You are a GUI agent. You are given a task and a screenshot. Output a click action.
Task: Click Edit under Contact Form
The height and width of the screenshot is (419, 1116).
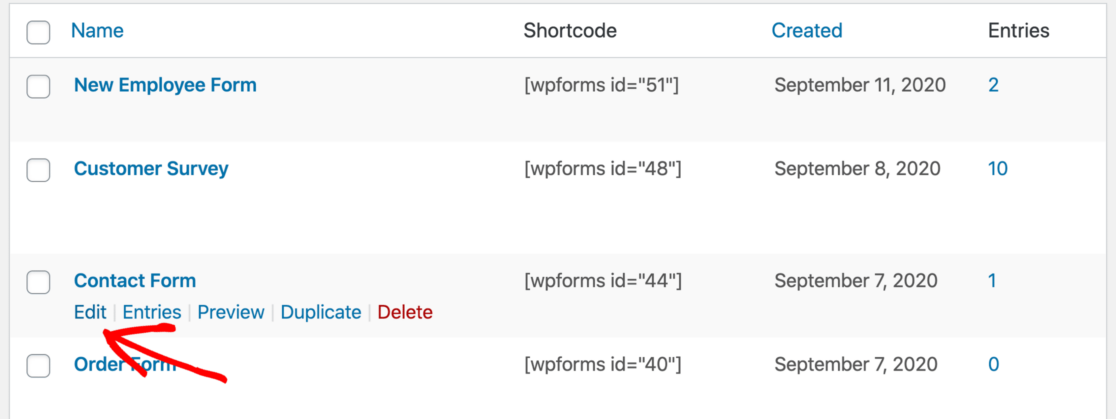coord(90,312)
